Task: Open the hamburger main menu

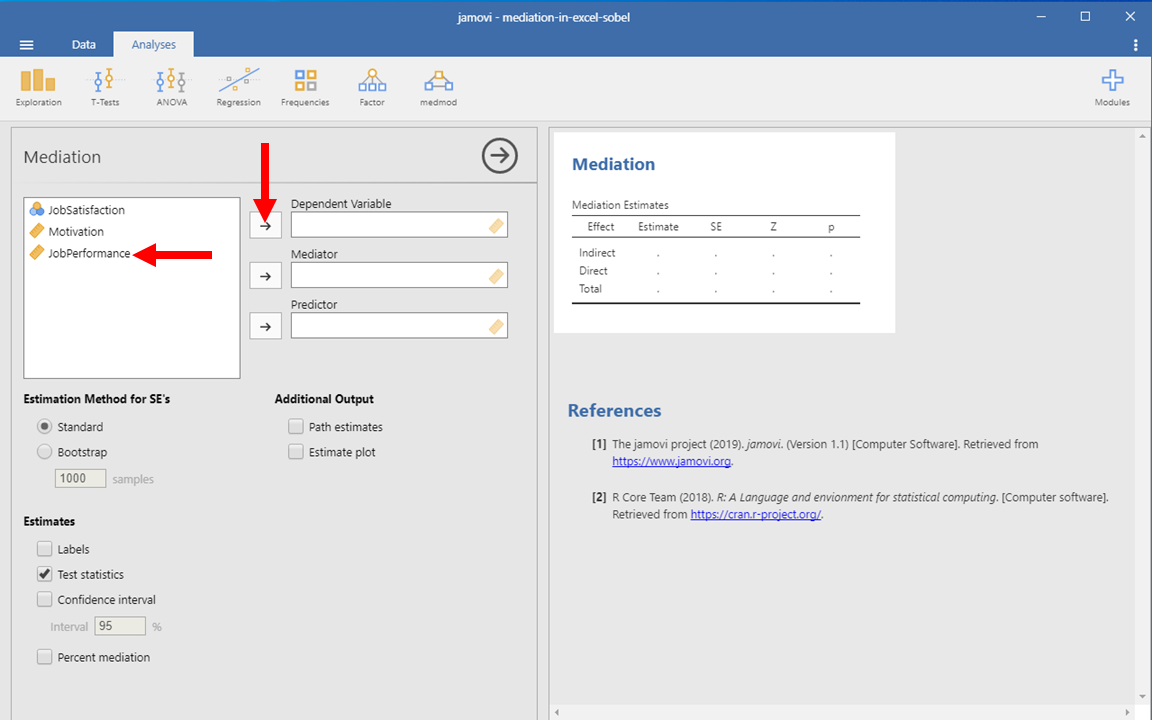Action: tap(27, 45)
